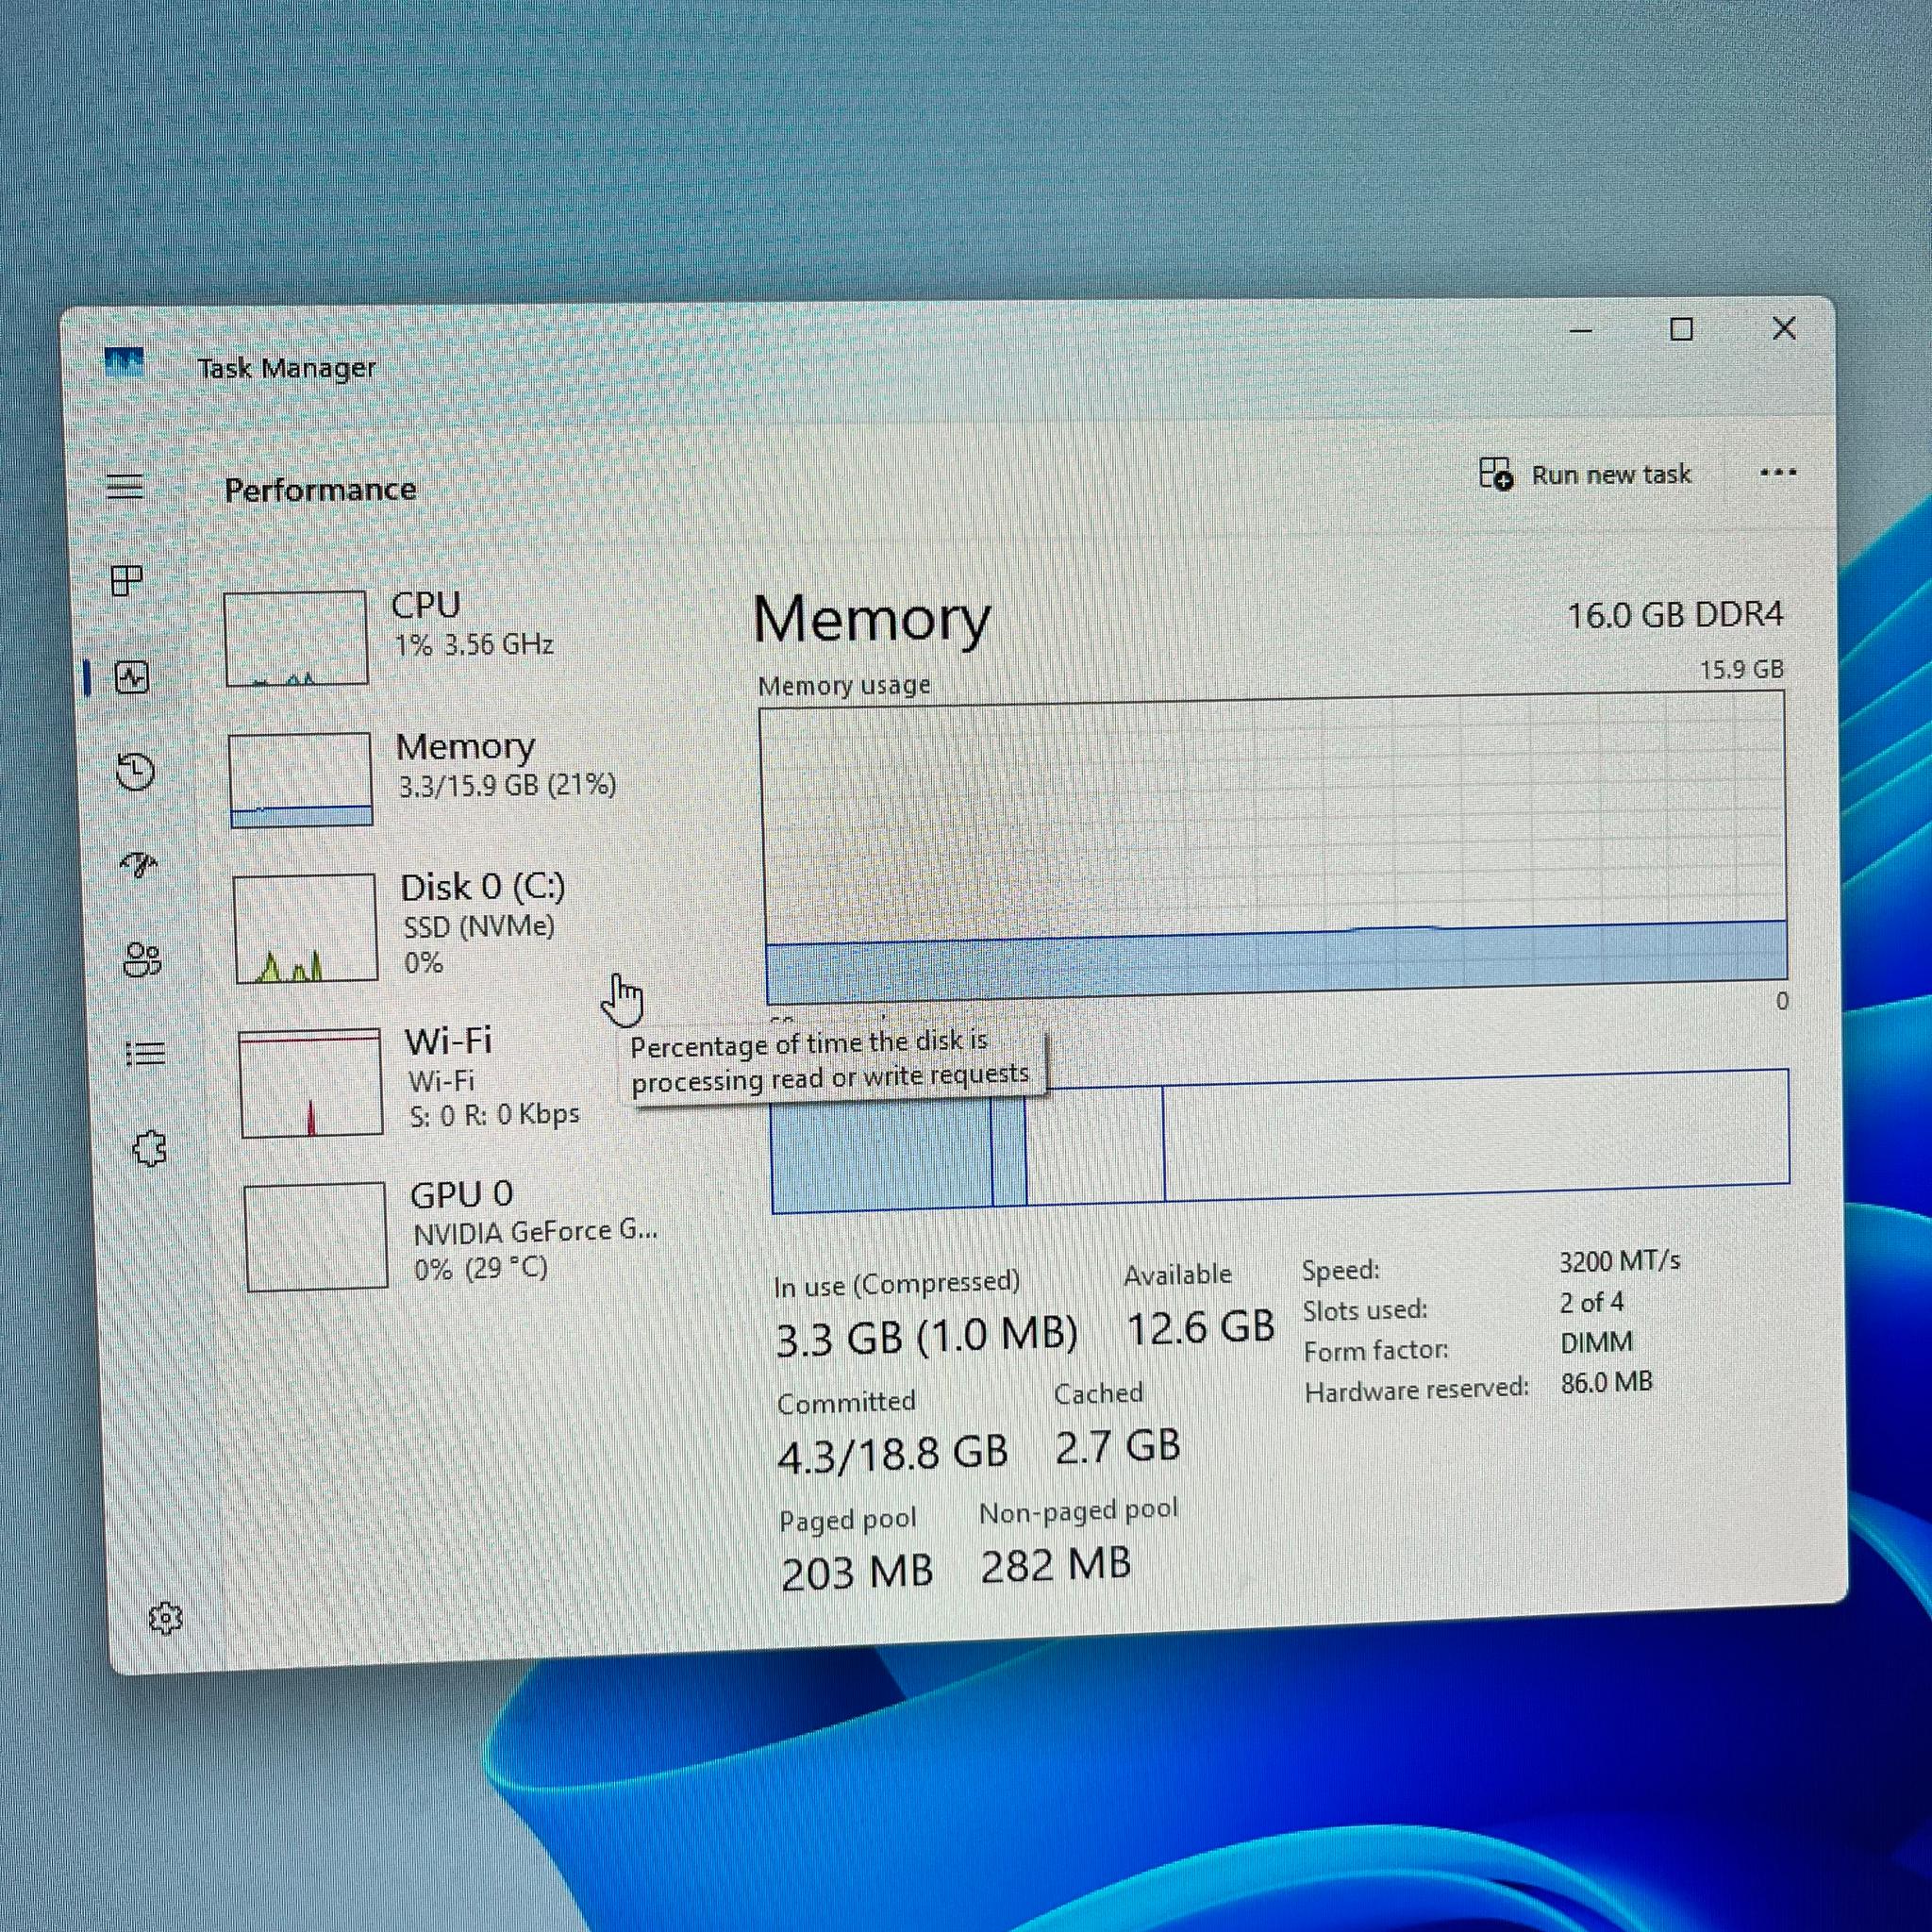This screenshot has height=1932, width=1932.
Task: Click the '2 of 4' slots used value
Action: pos(1591,1302)
